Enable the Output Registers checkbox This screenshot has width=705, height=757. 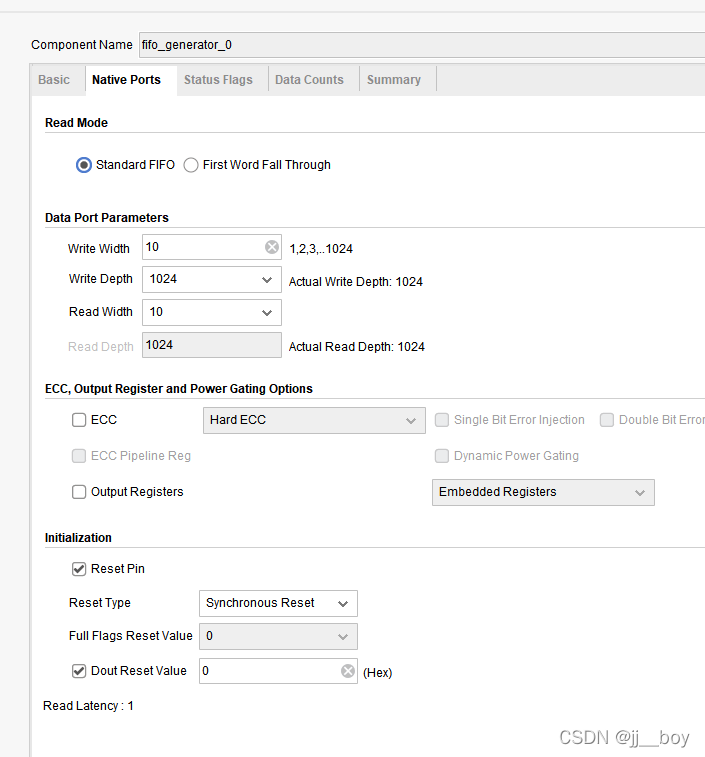[x=79, y=492]
